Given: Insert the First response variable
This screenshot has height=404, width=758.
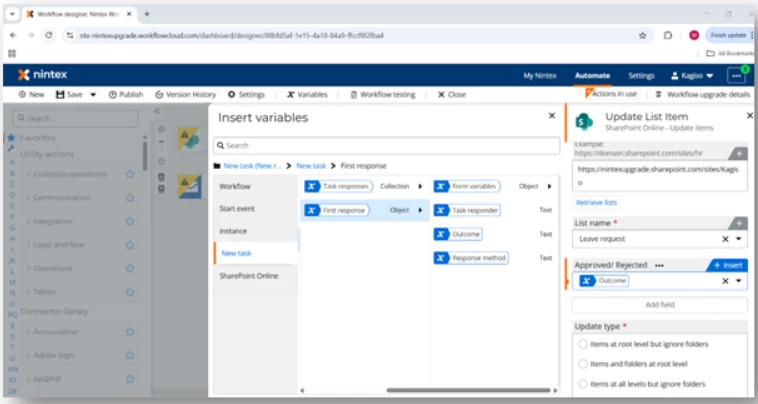Looking at the screenshot, I should pos(336,210).
